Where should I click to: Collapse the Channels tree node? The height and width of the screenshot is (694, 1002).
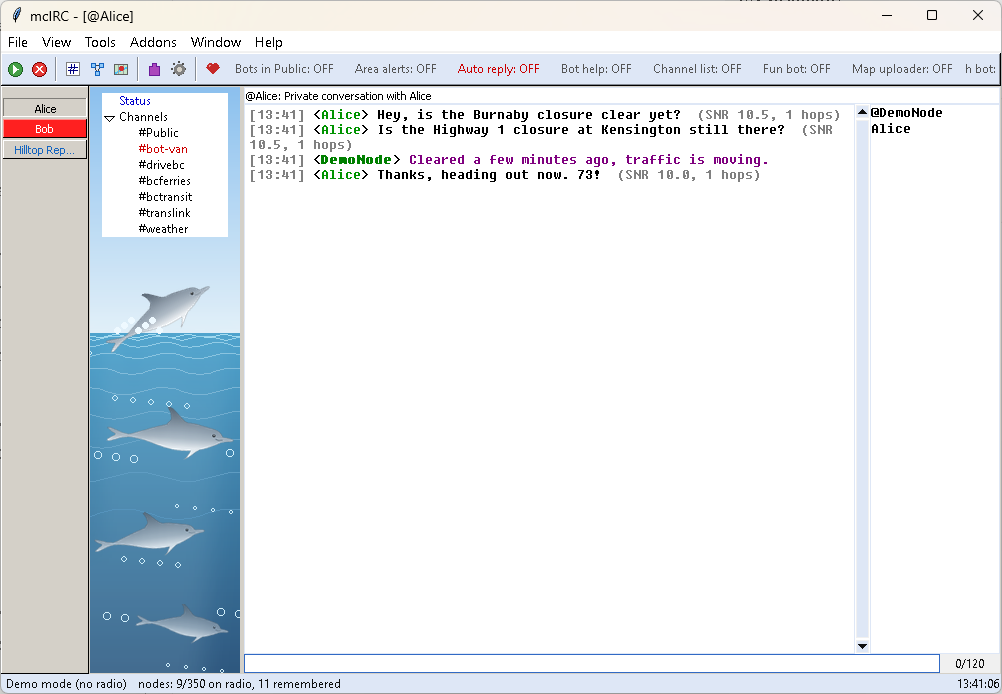coord(109,118)
